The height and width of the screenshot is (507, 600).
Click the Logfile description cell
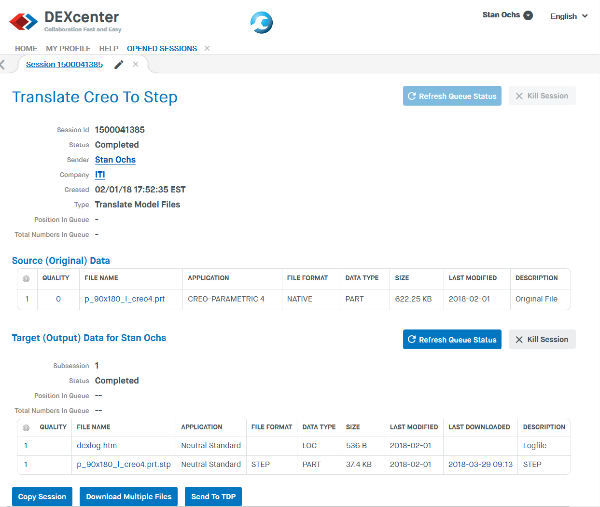pos(535,445)
